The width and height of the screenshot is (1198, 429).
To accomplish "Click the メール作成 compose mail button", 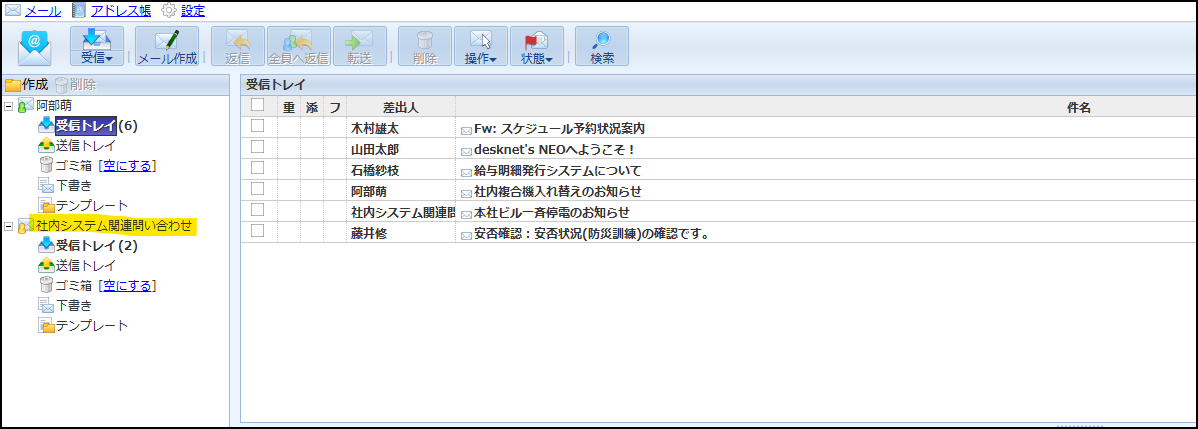I will coord(167,47).
